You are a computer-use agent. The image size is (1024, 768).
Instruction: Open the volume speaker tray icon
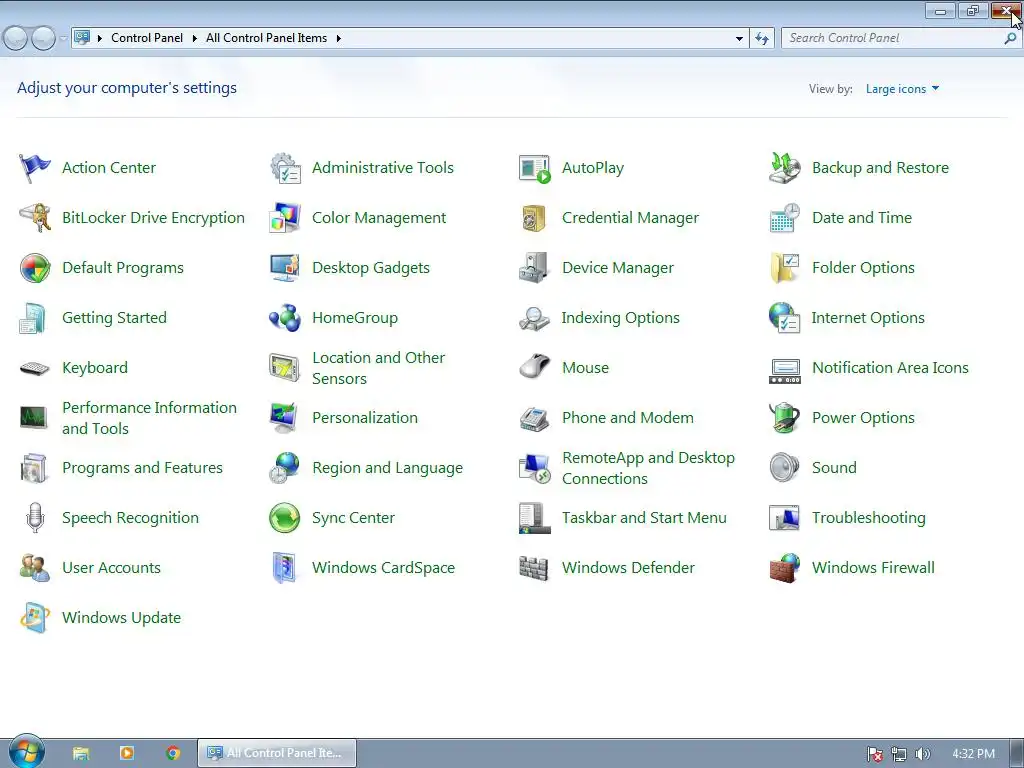pos(922,754)
